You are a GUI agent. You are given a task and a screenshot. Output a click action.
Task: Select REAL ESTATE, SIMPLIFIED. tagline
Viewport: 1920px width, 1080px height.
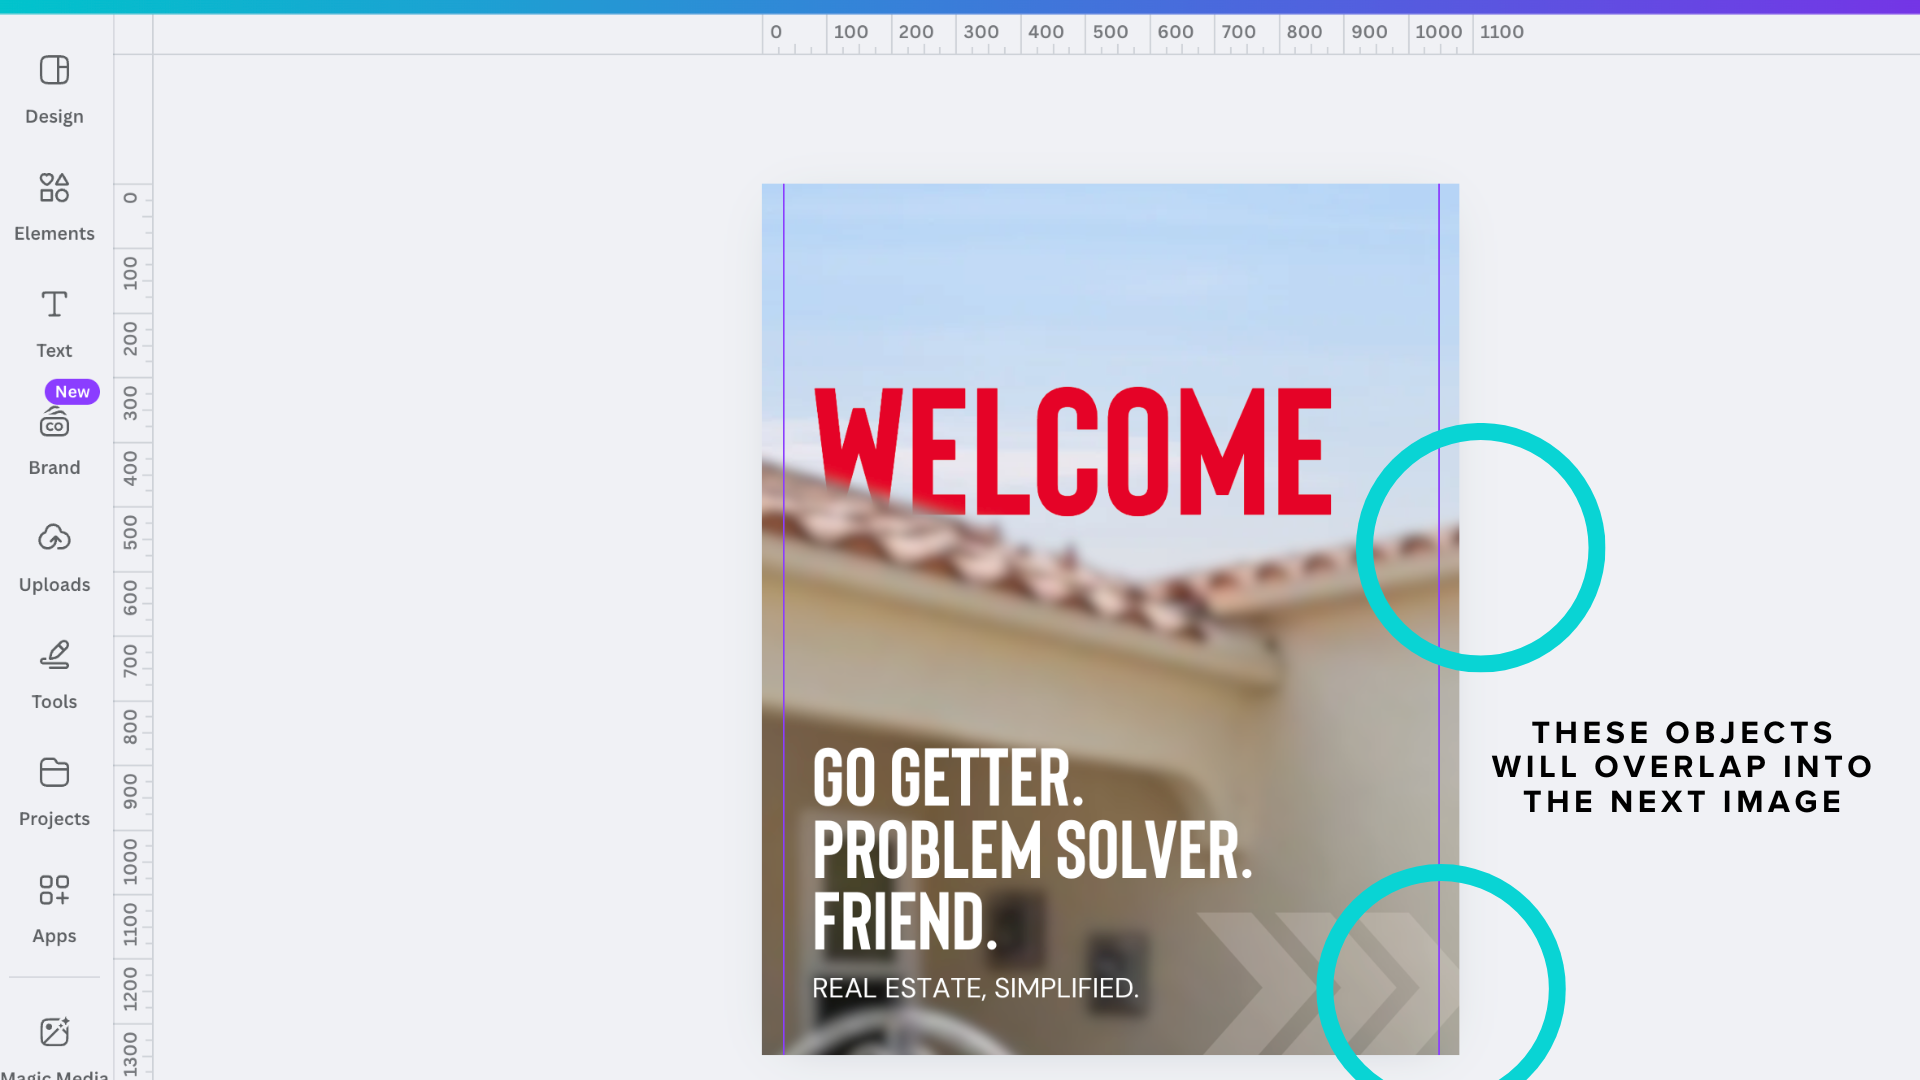click(975, 988)
